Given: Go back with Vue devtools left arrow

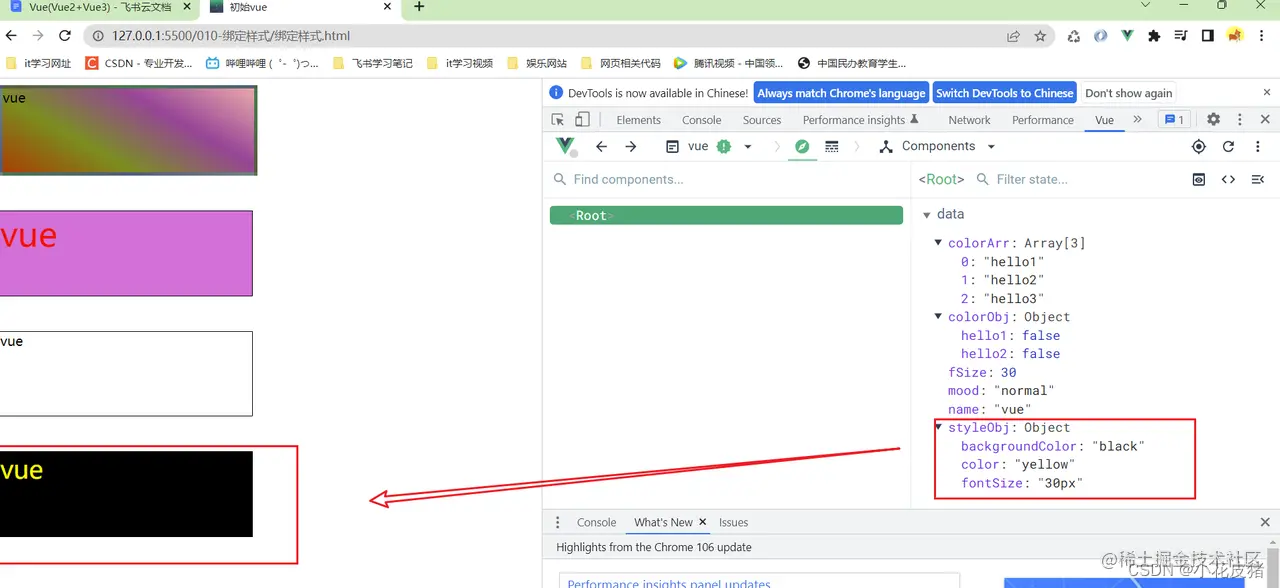Looking at the screenshot, I should click(601, 146).
